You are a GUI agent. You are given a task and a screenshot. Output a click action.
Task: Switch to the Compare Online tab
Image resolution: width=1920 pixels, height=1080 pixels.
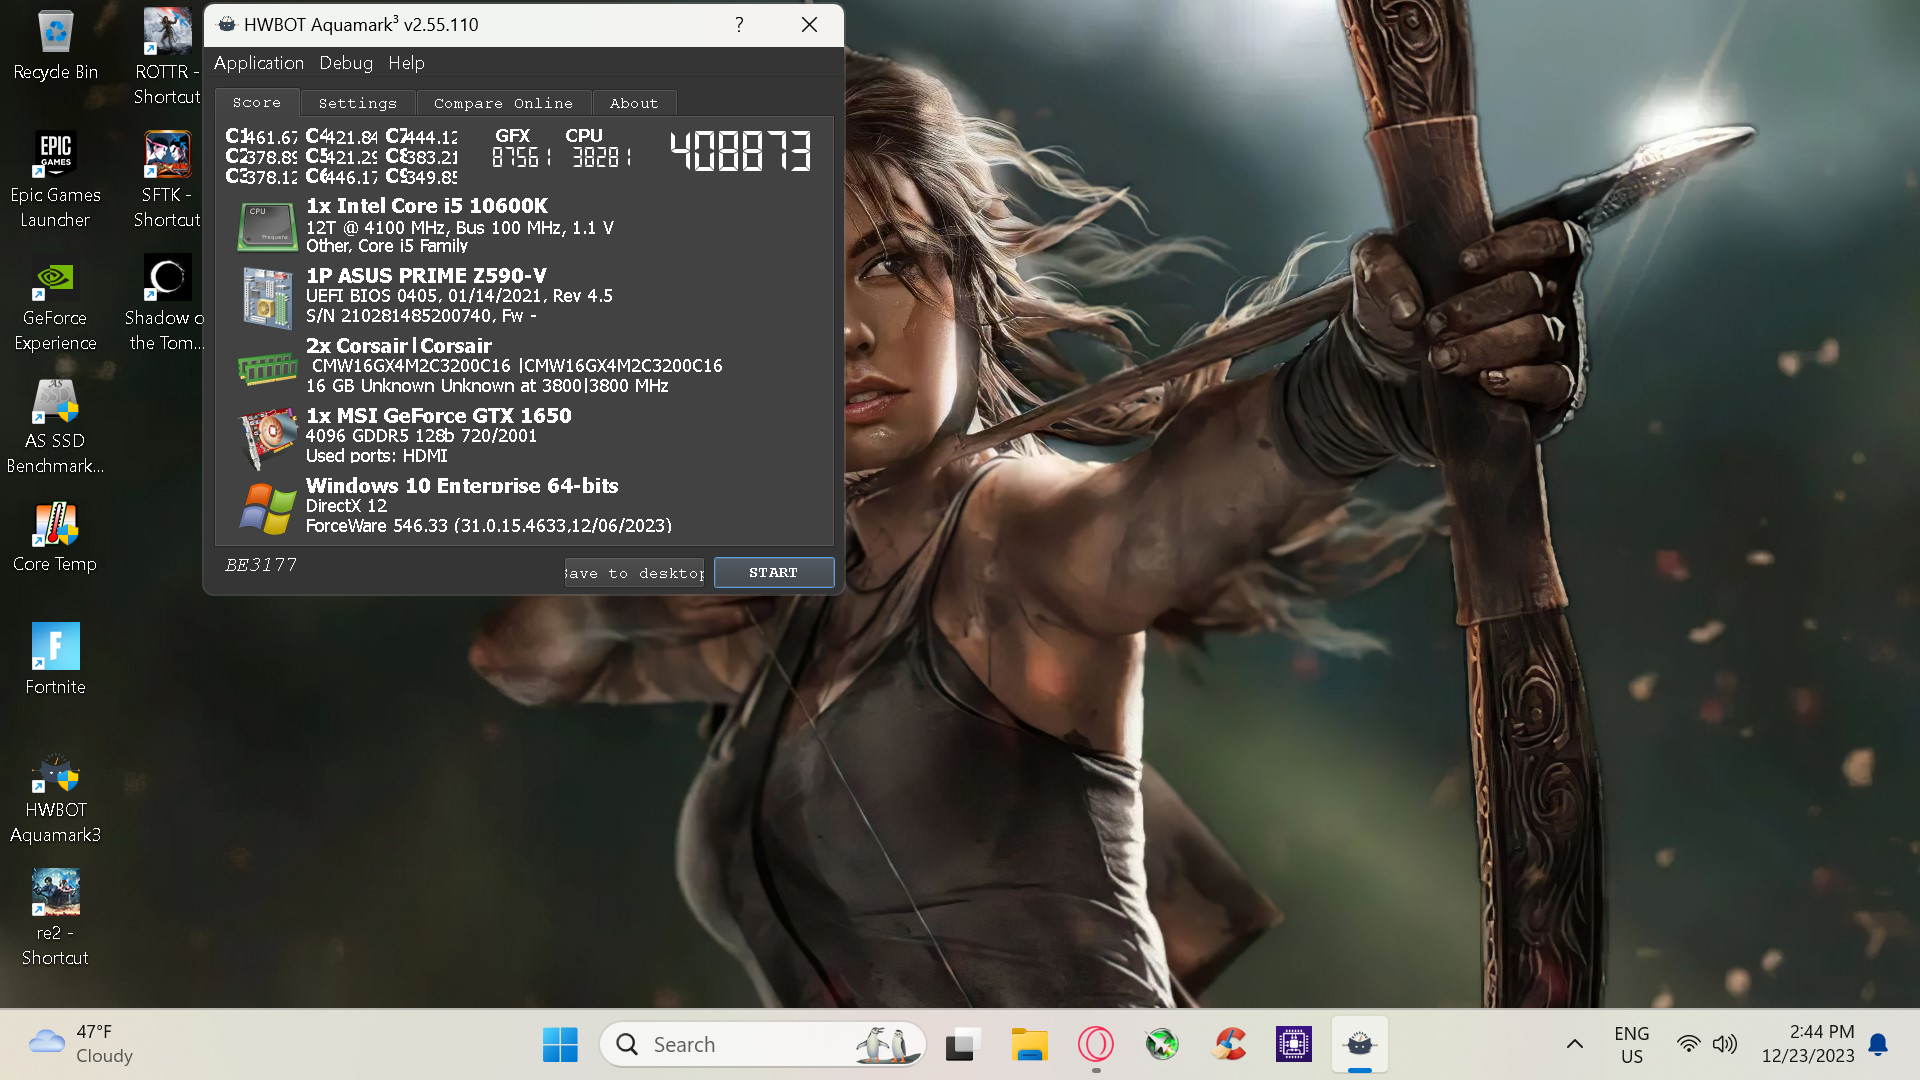point(503,103)
